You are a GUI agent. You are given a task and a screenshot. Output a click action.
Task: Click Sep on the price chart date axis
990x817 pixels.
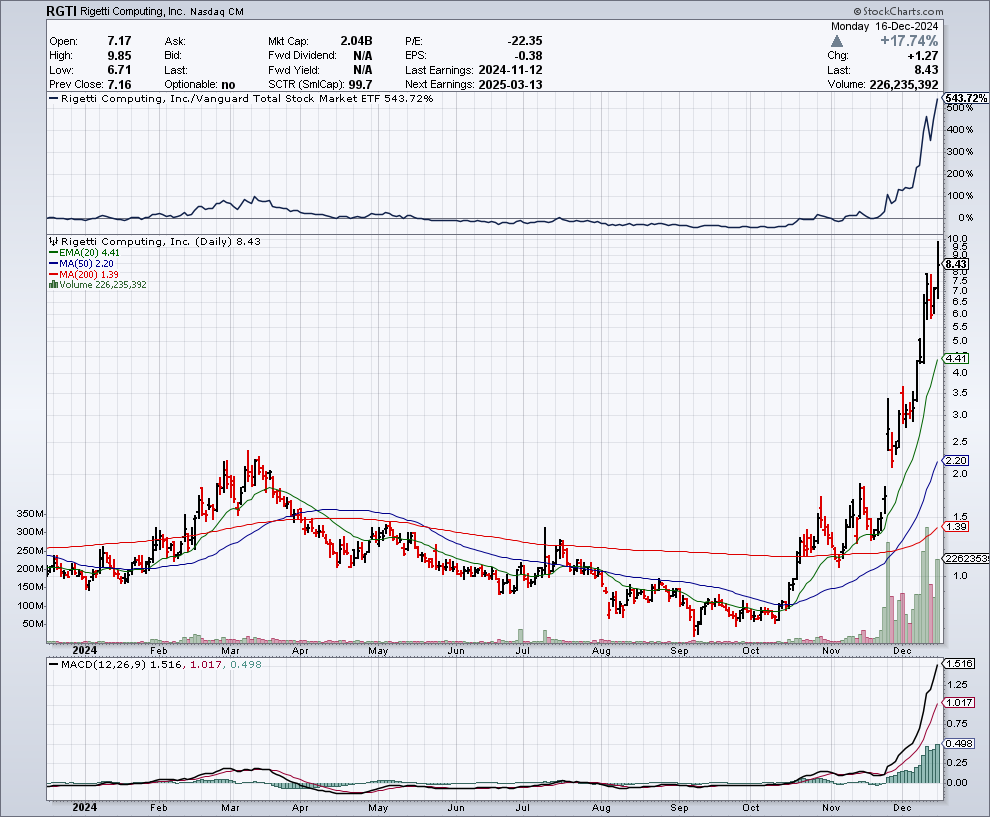(679, 650)
